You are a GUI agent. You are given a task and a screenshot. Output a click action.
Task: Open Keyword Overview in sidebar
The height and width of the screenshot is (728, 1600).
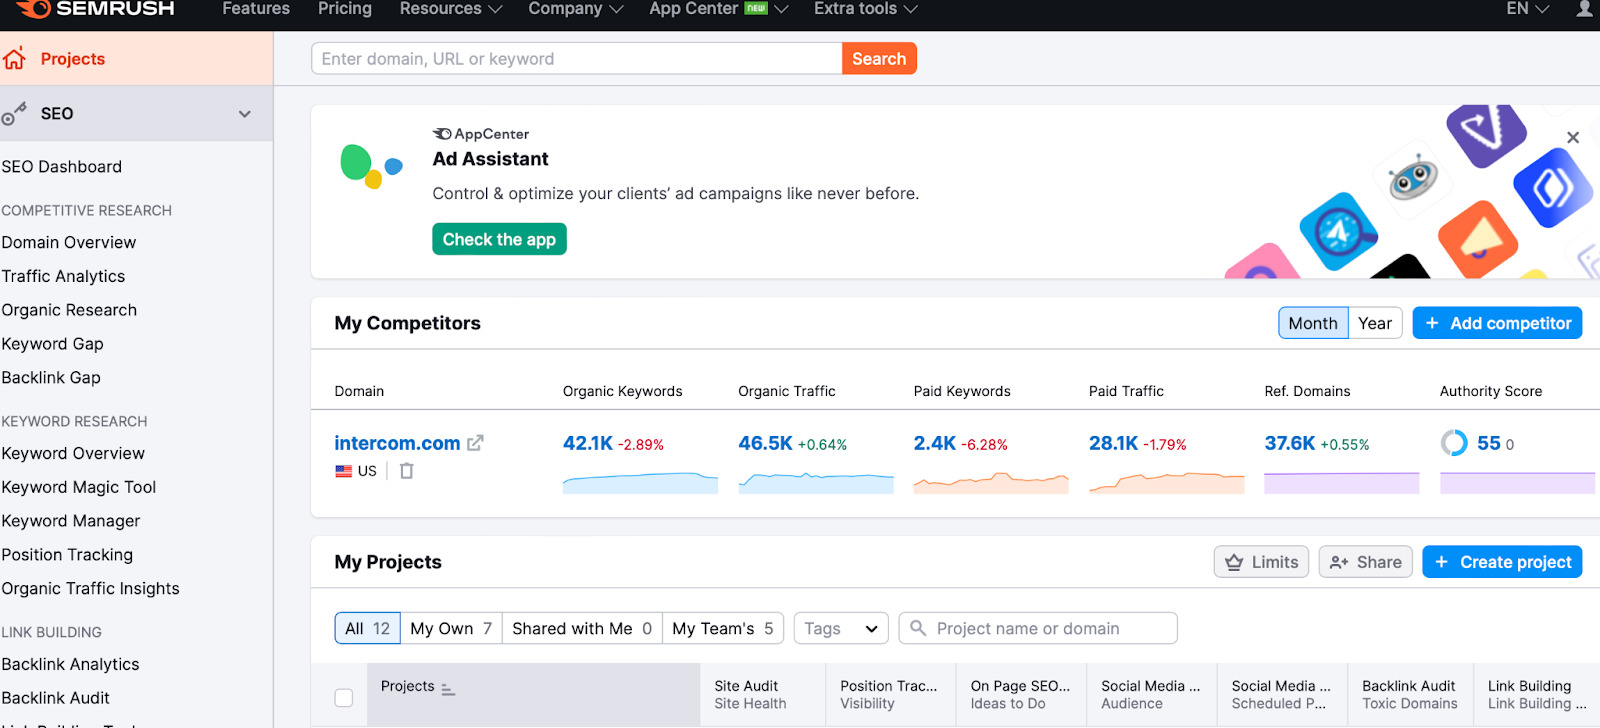73,453
